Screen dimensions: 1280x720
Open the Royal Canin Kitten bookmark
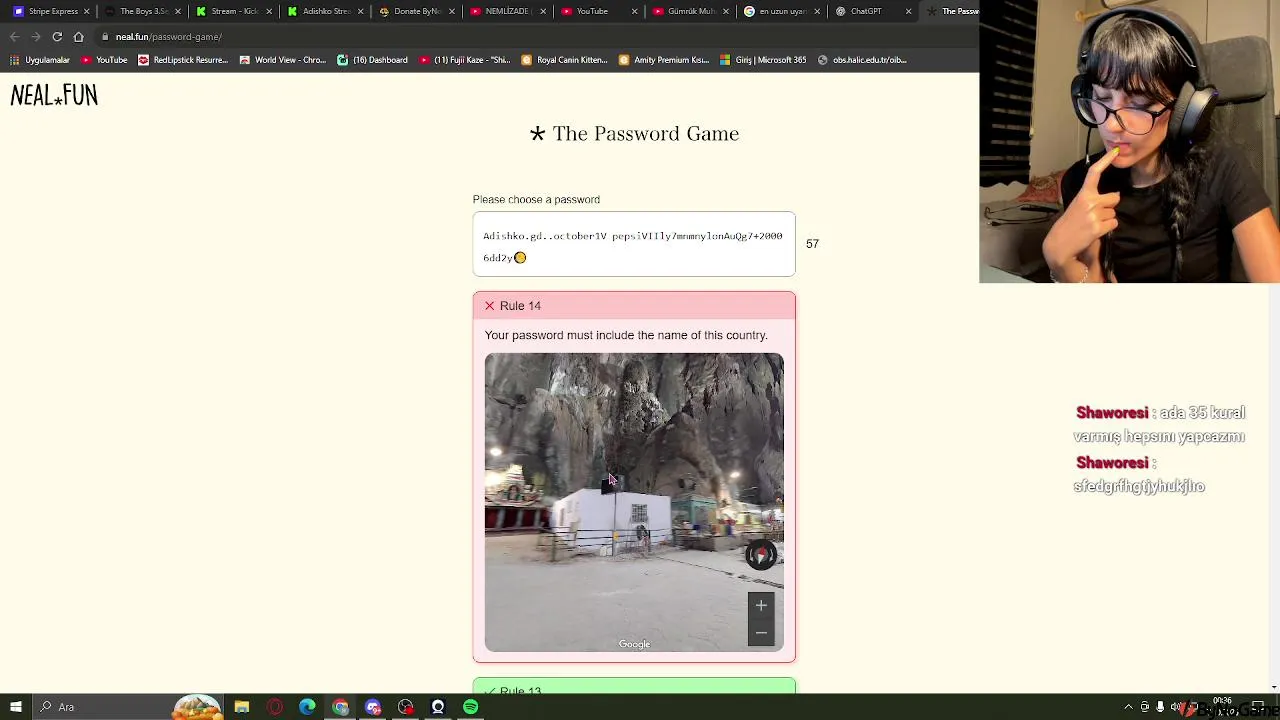tap(564, 60)
